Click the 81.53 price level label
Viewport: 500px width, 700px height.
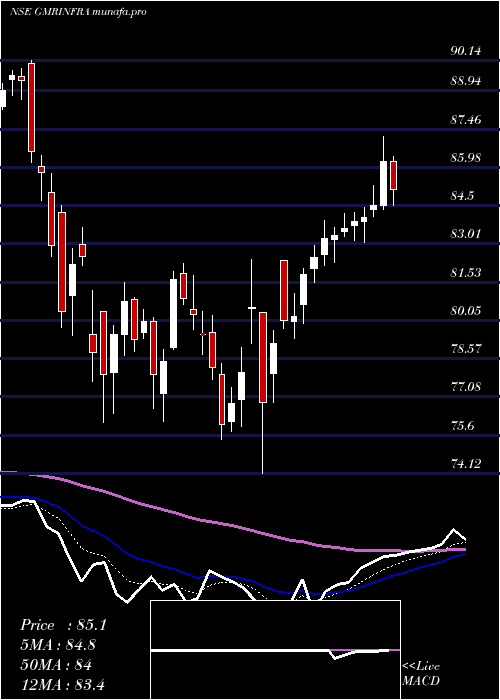point(466,272)
